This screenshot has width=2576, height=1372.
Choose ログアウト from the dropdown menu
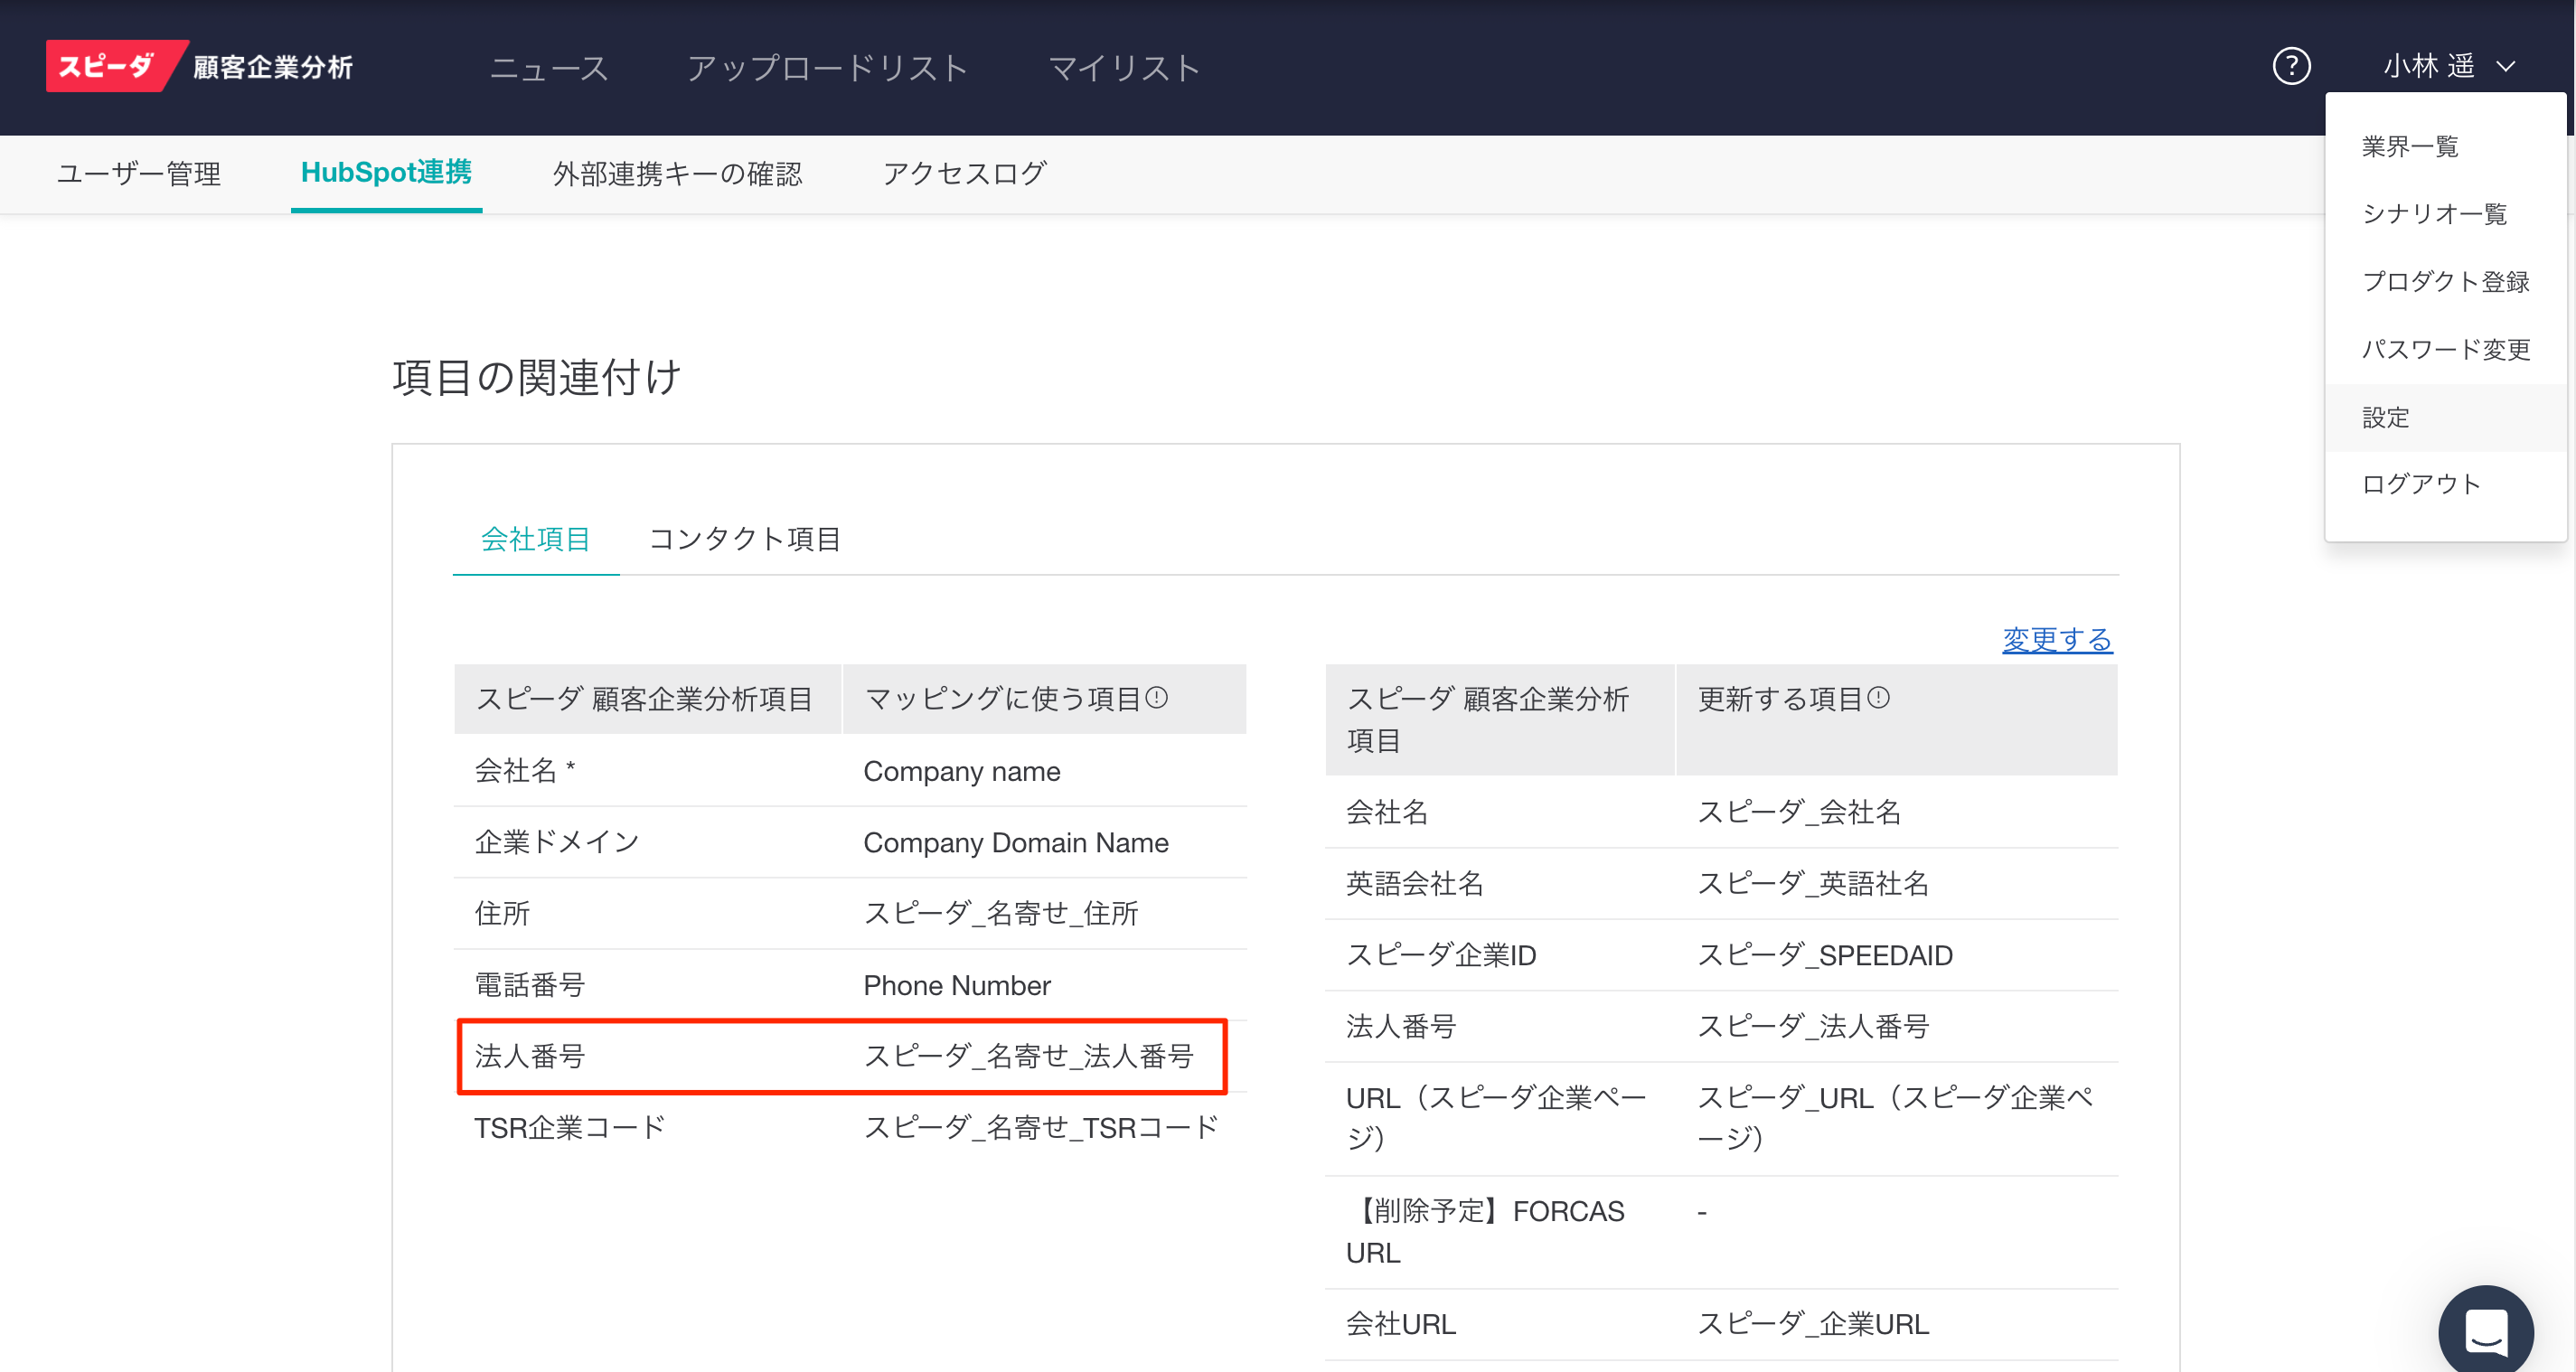pyautogui.click(x=2421, y=485)
